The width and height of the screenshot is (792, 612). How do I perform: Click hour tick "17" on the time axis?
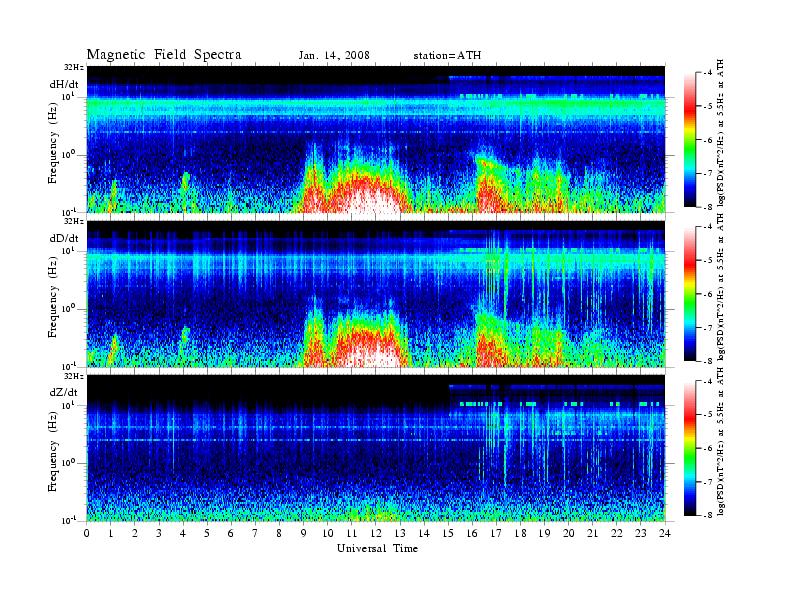point(497,533)
